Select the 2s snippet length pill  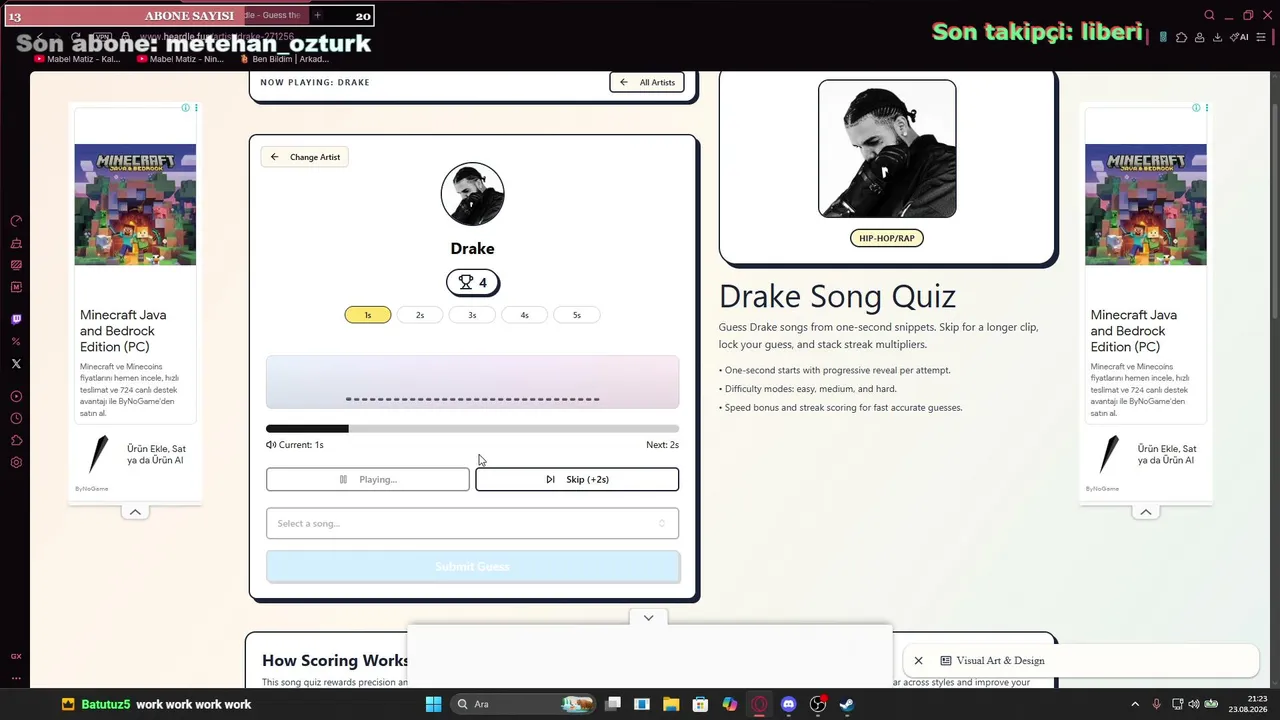pos(420,315)
